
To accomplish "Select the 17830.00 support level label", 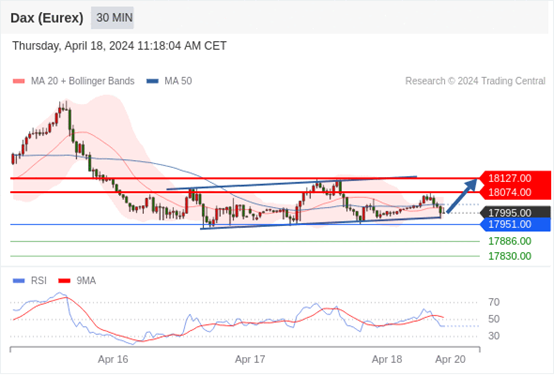I will (509, 256).
